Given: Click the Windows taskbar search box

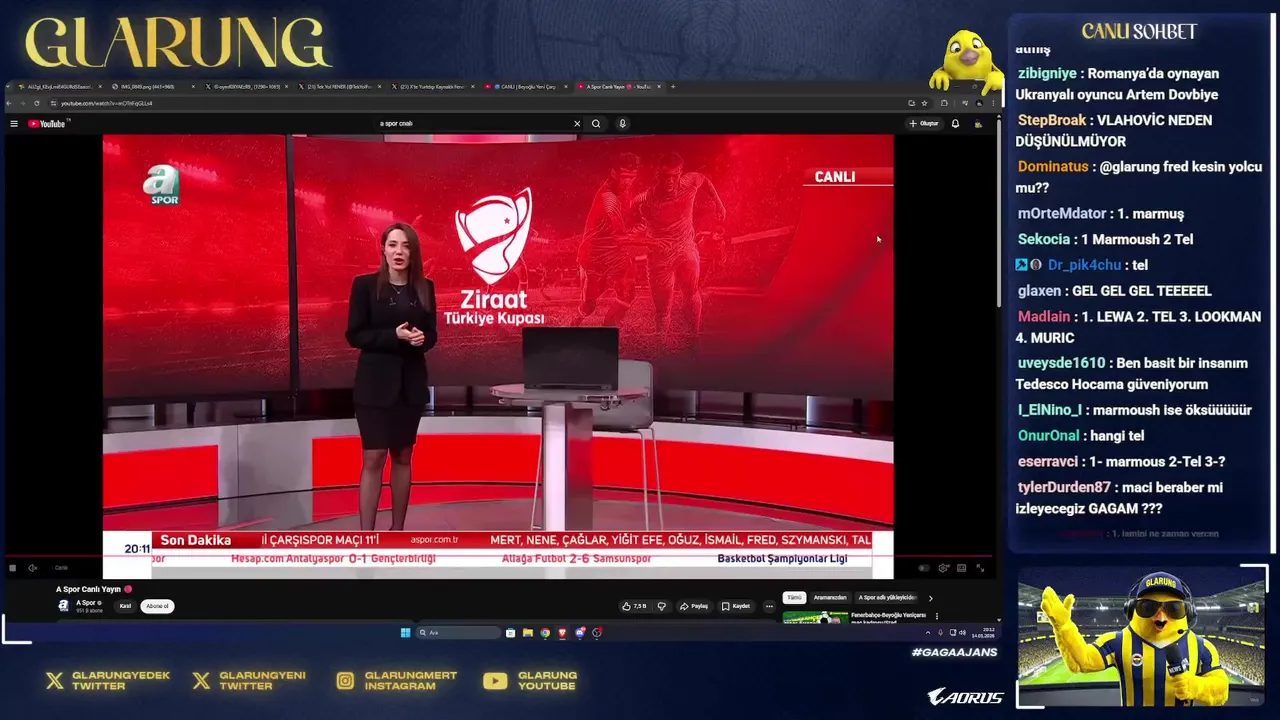Looking at the screenshot, I should pos(458,632).
